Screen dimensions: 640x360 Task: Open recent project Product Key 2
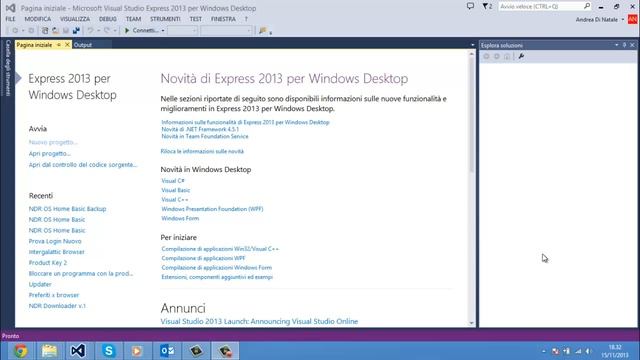coord(48,262)
